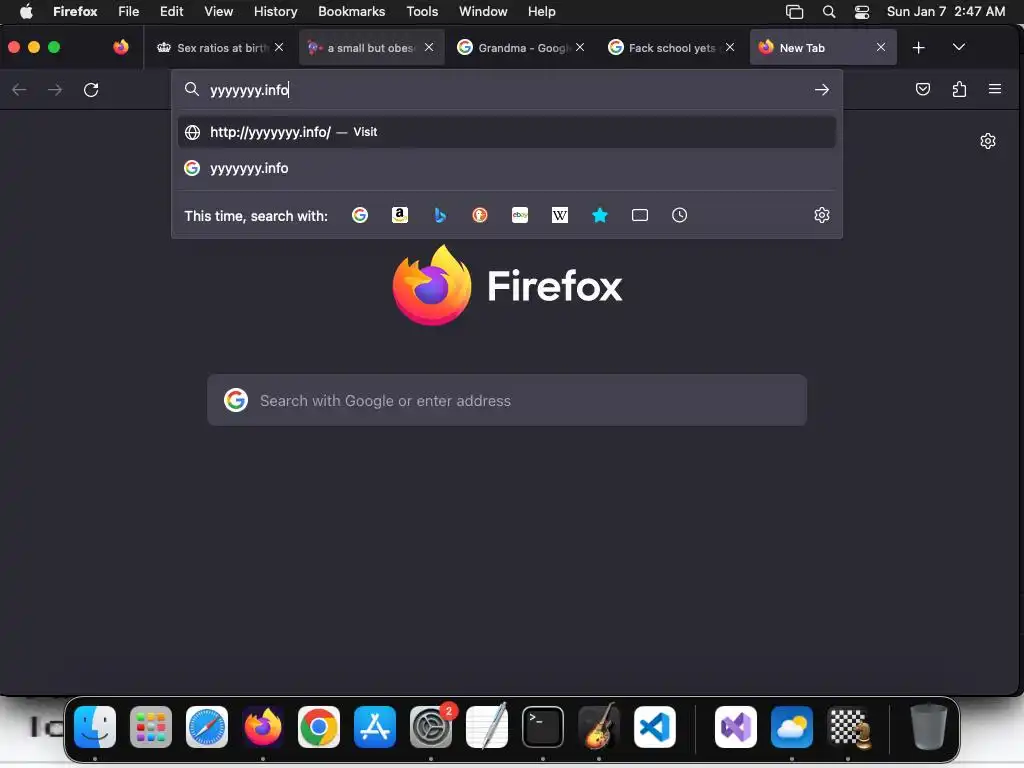Open the File menu
The width and height of the screenshot is (1024, 768).
click(x=128, y=11)
